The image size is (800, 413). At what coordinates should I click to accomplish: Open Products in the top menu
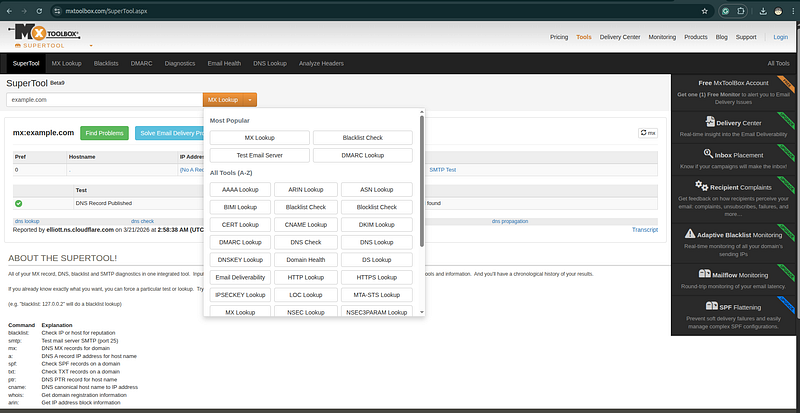click(696, 37)
